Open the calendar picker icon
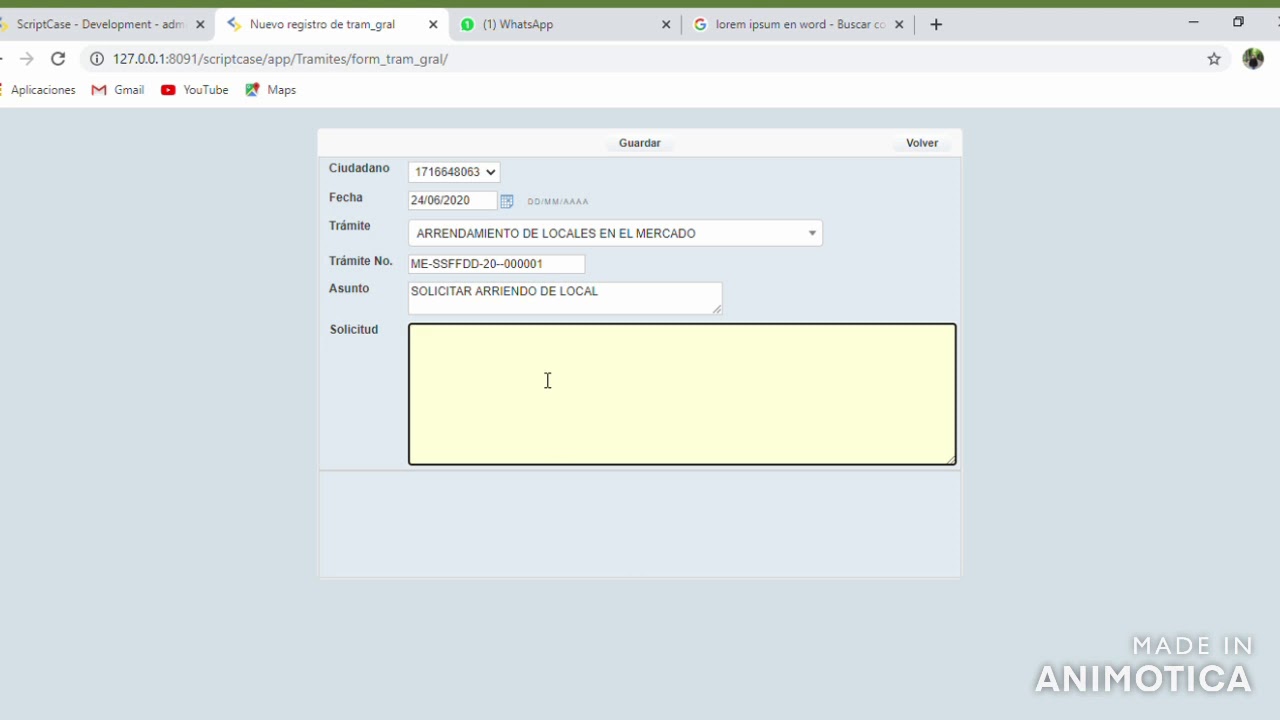 point(507,201)
